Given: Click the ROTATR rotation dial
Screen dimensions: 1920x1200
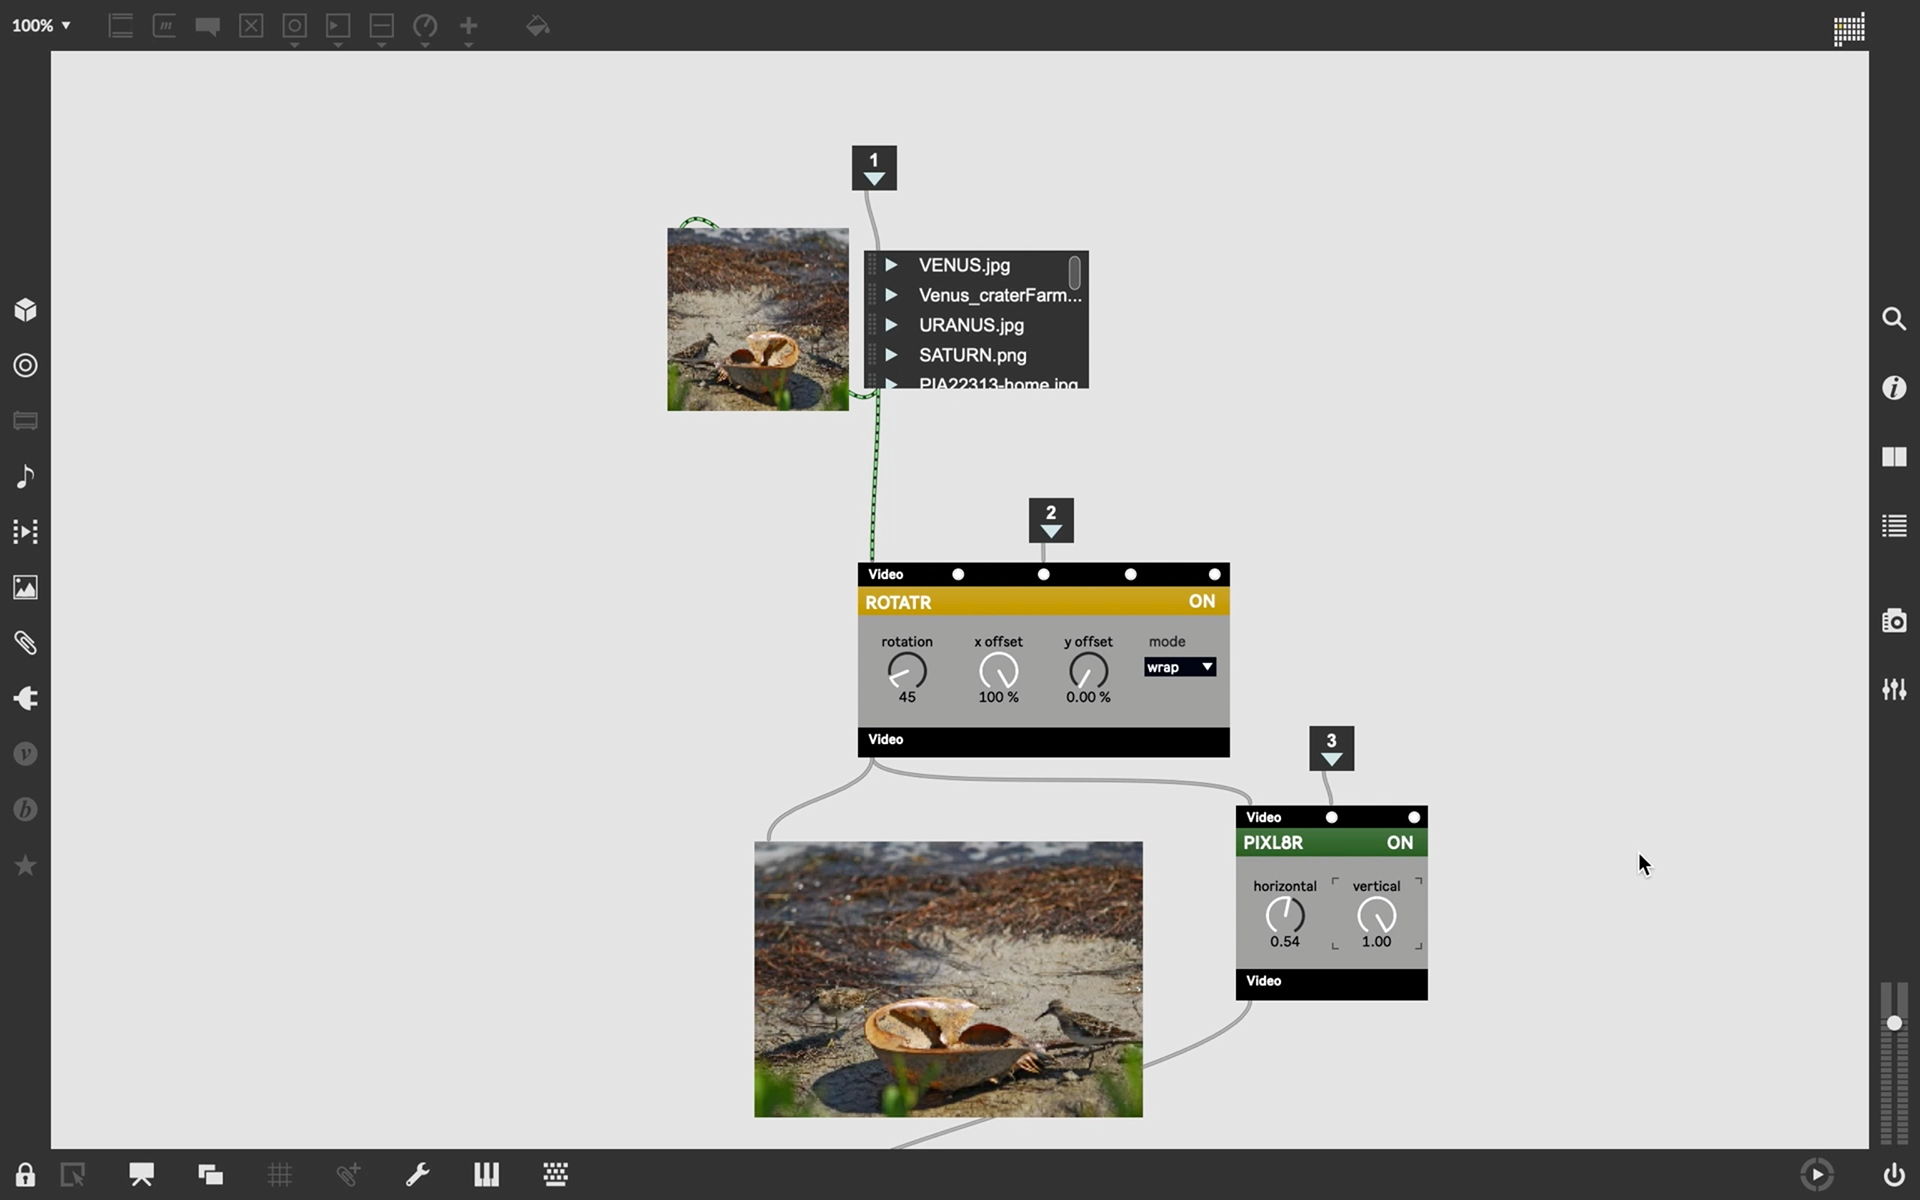Looking at the screenshot, I should [907, 671].
